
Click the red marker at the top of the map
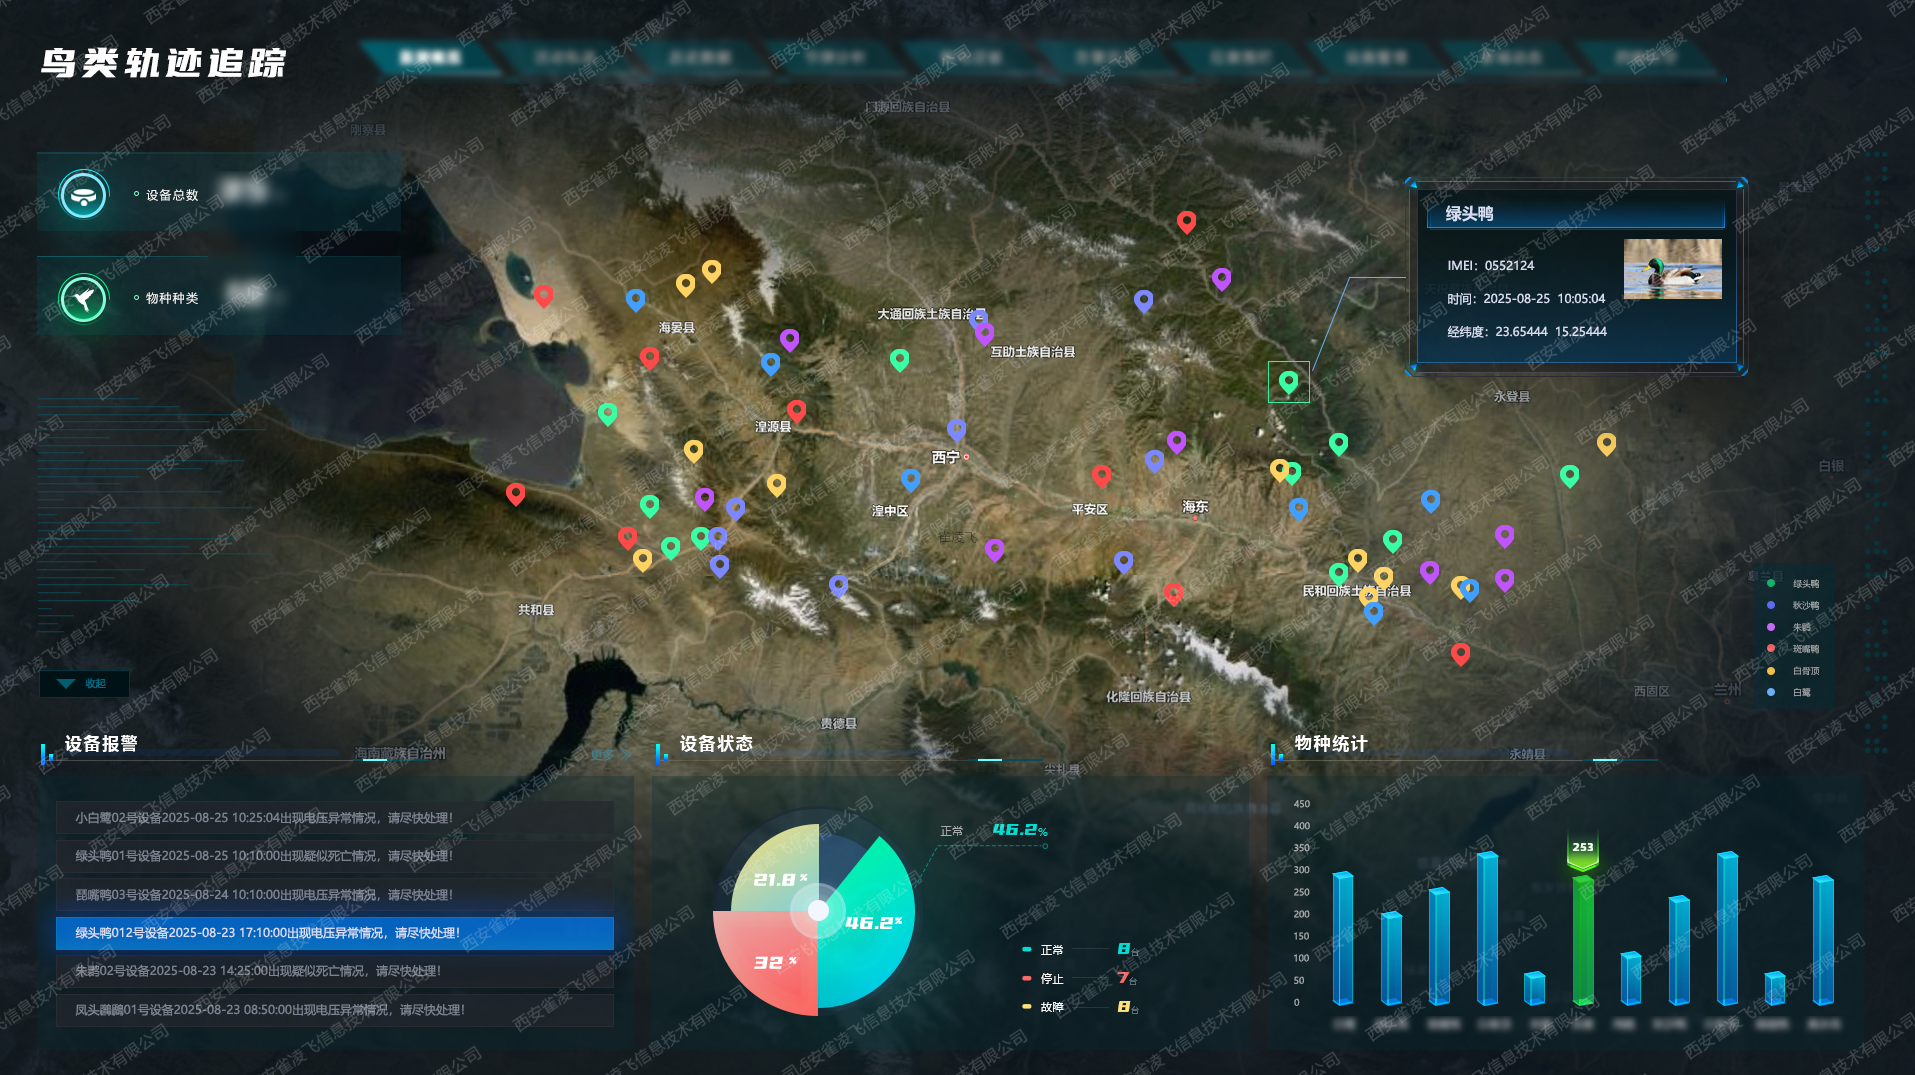click(x=1186, y=221)
